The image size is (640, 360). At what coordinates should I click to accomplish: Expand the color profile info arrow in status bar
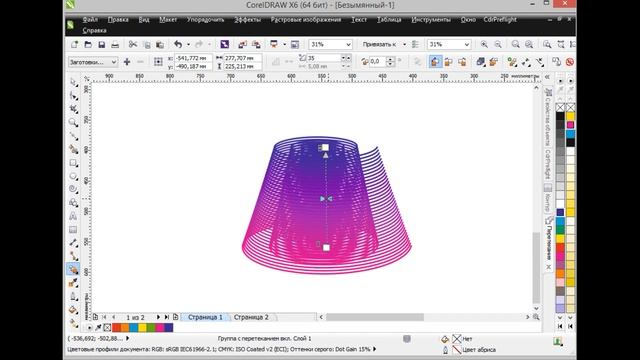(x=375, y=349)
